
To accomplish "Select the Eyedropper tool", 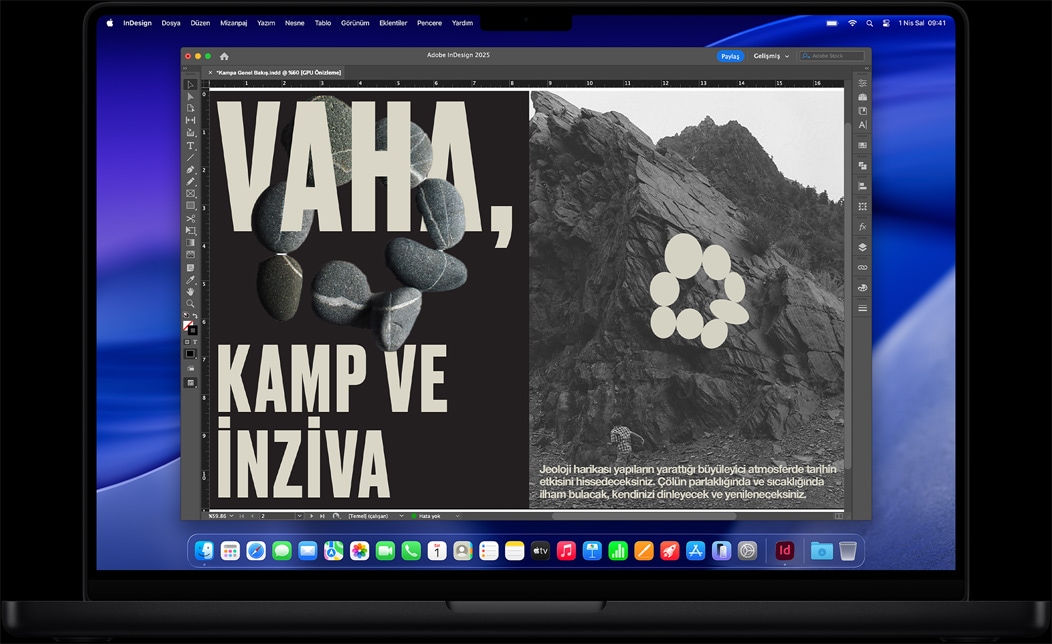I will (x=189, y=280).
